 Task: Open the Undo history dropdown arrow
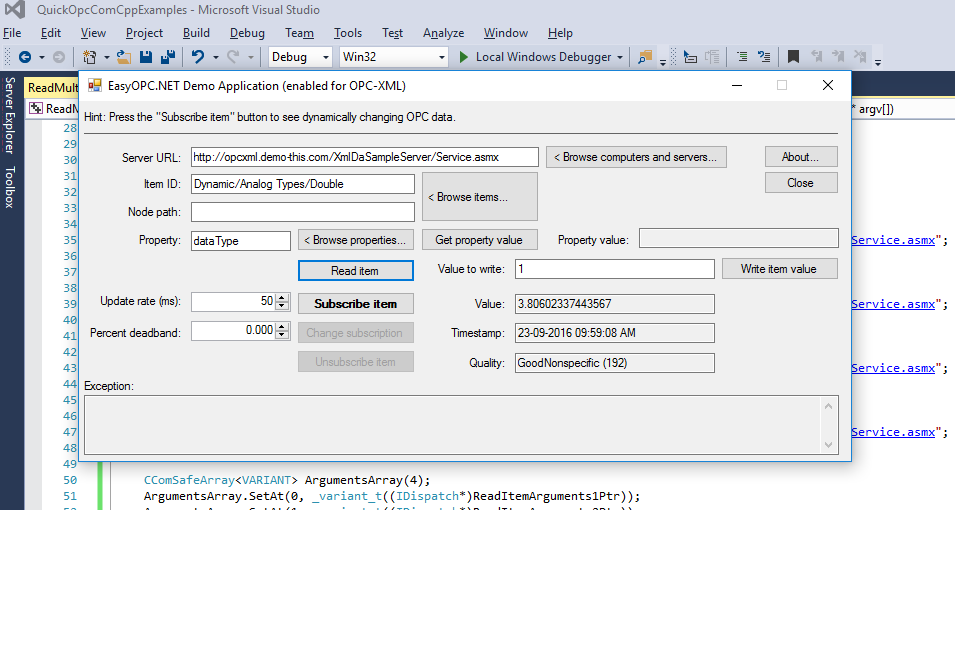click(216, 58)
